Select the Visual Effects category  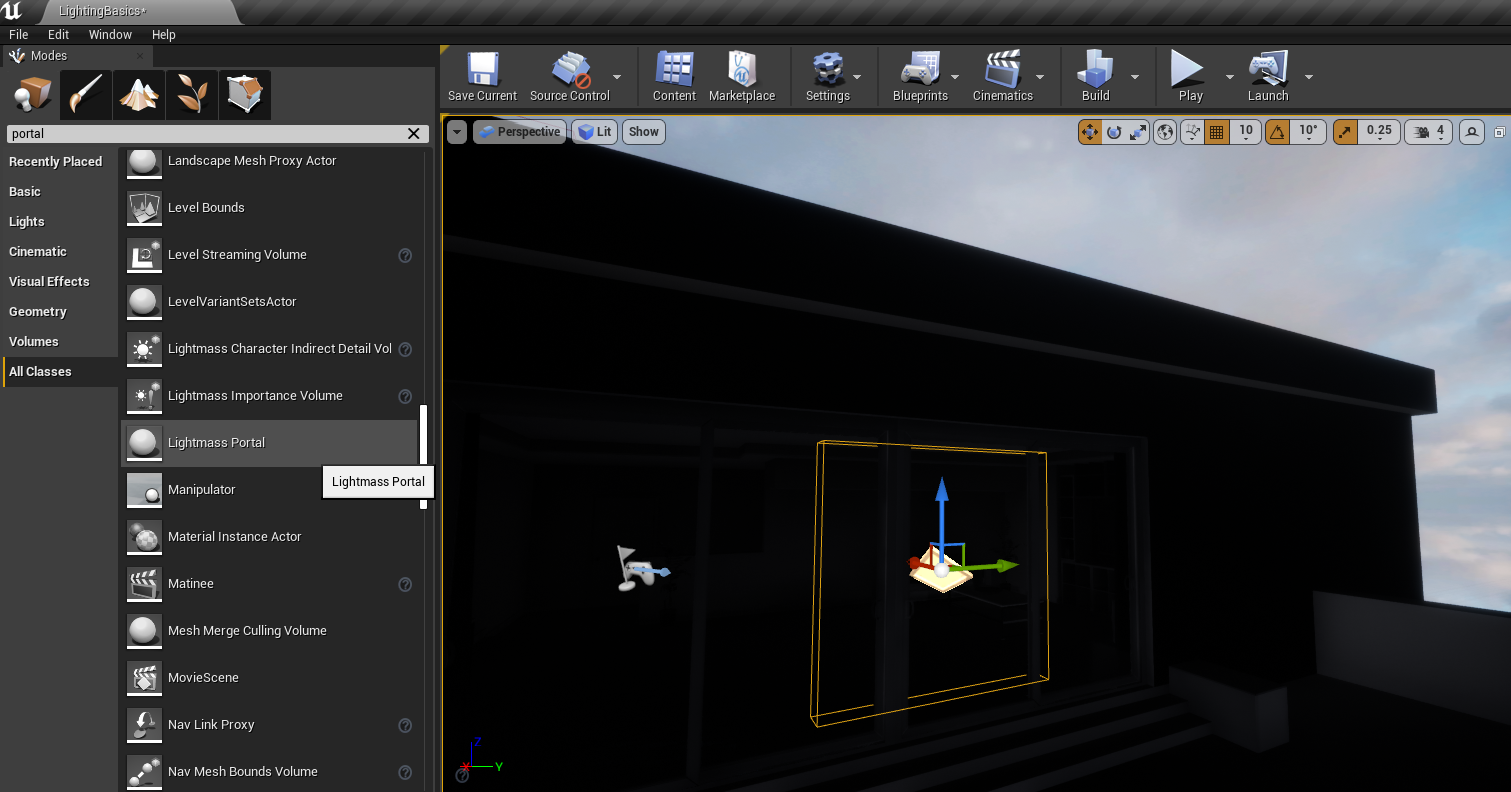point(59,281)
